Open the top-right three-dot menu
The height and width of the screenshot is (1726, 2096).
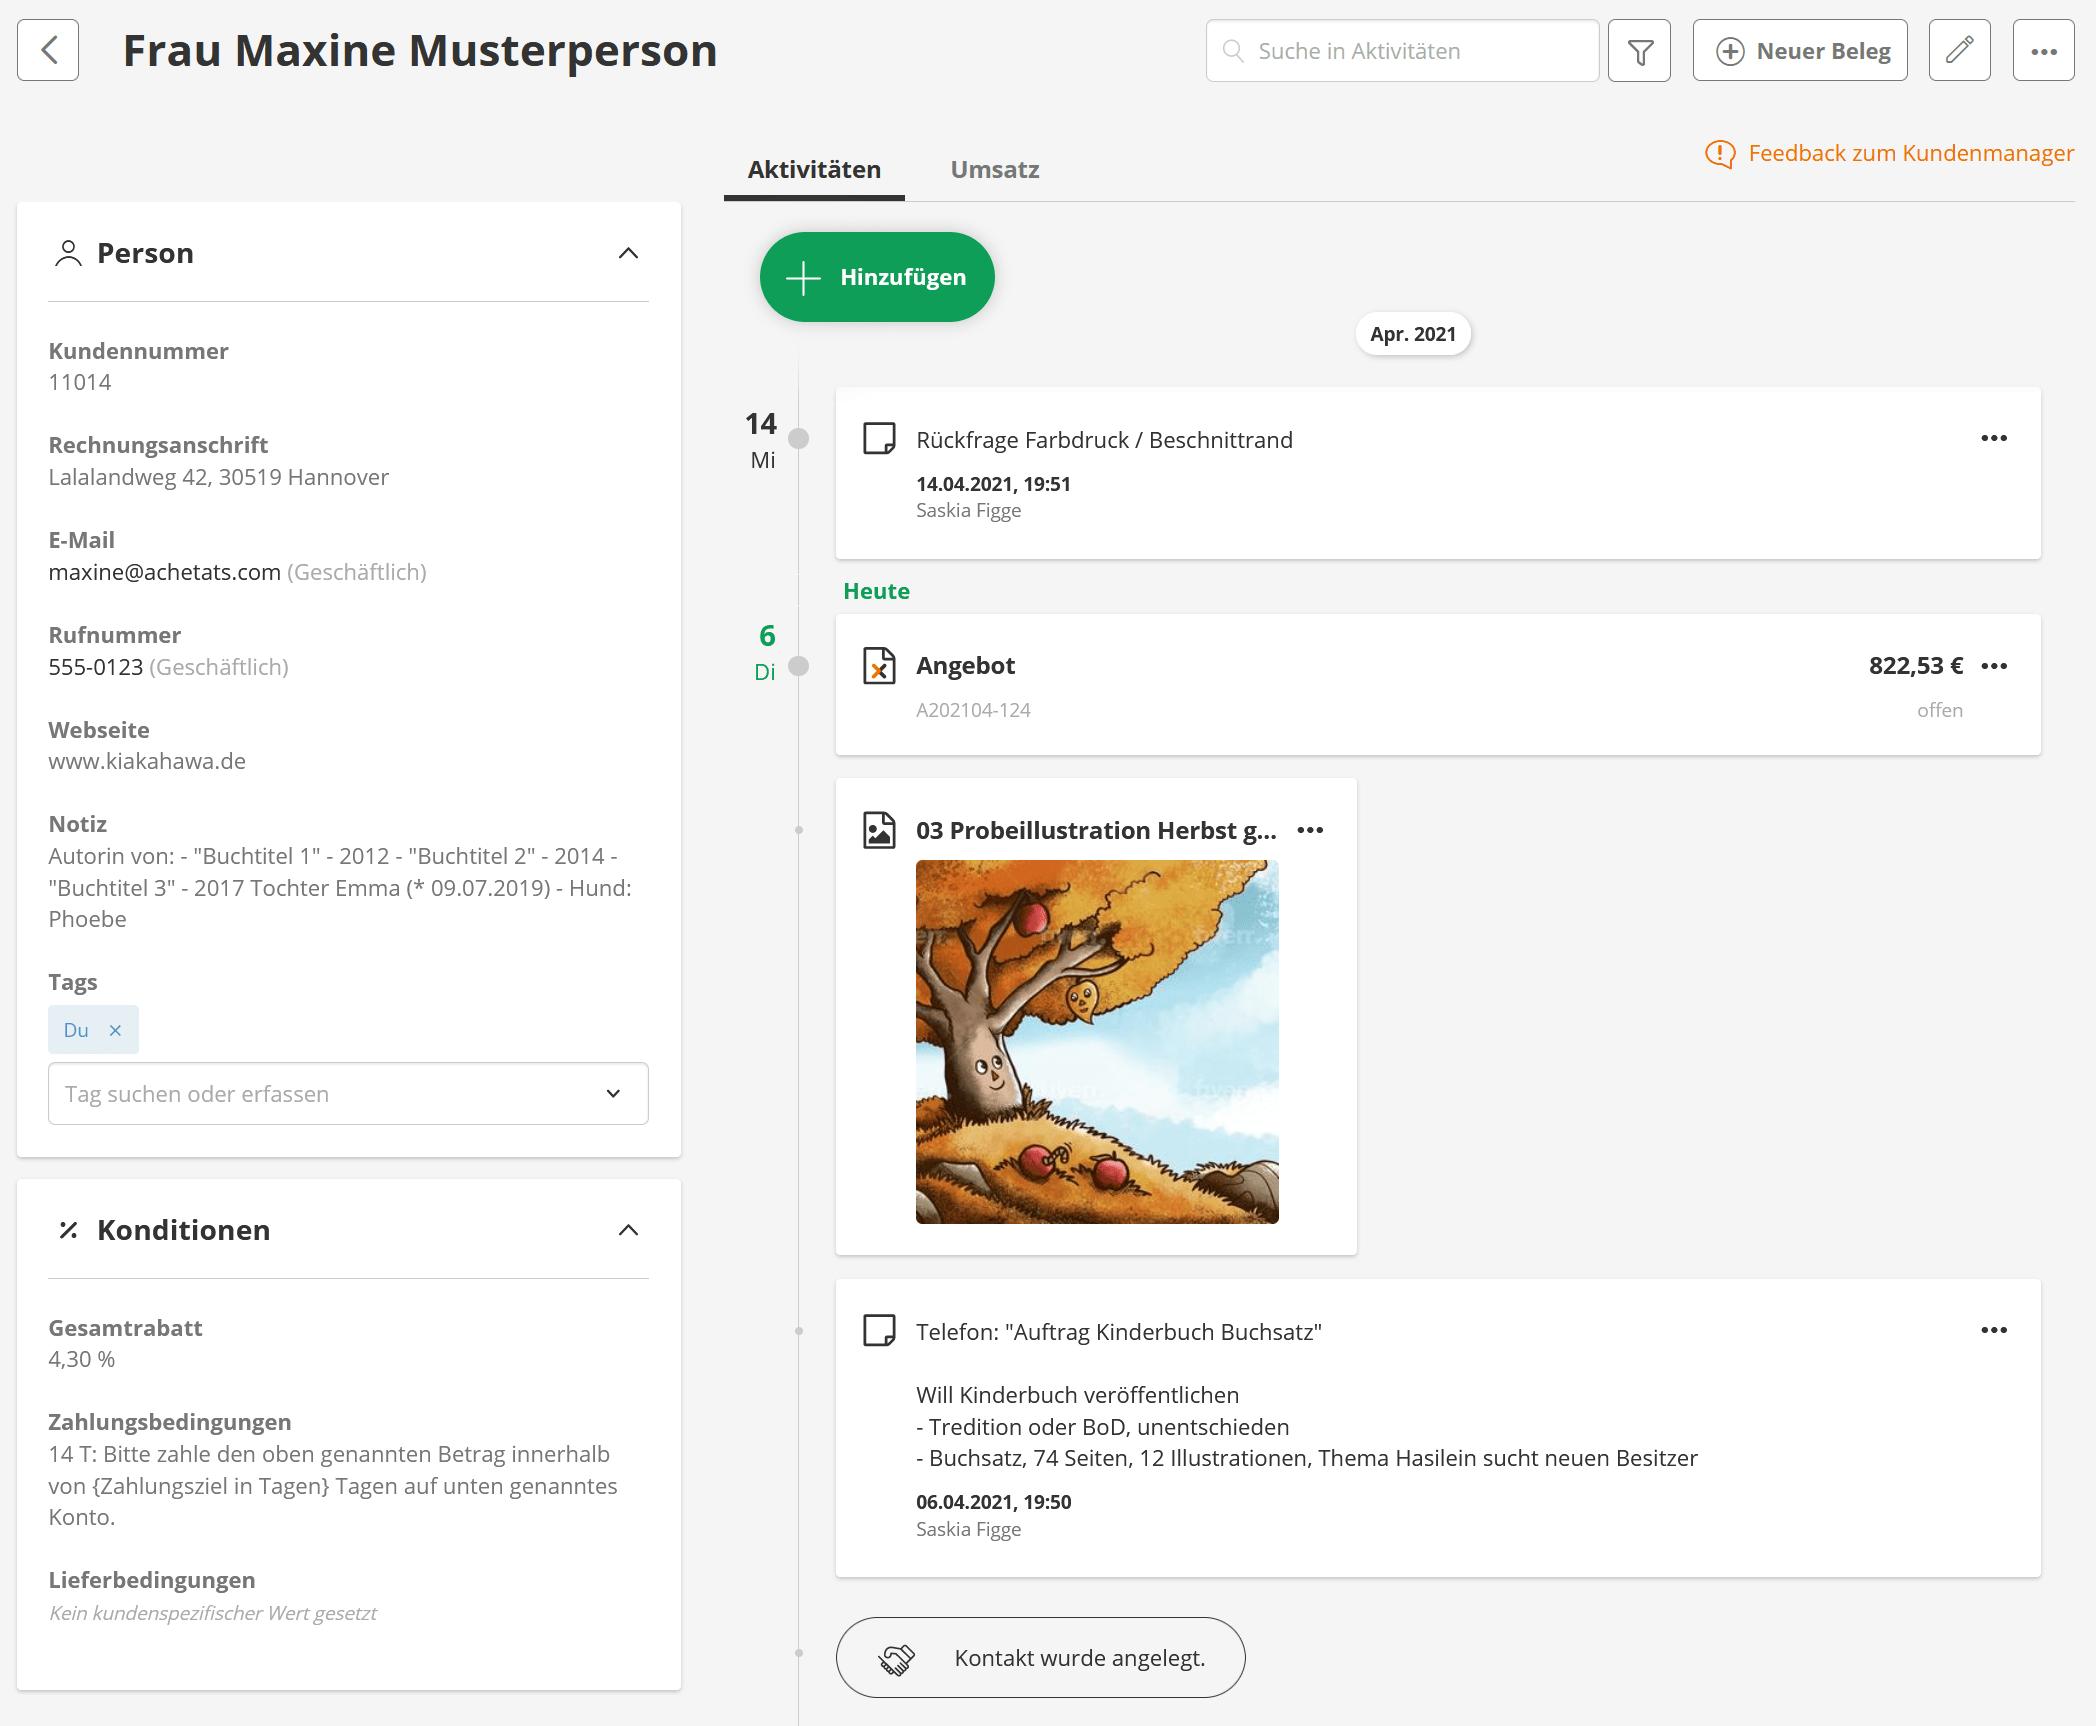(2043, 51)
